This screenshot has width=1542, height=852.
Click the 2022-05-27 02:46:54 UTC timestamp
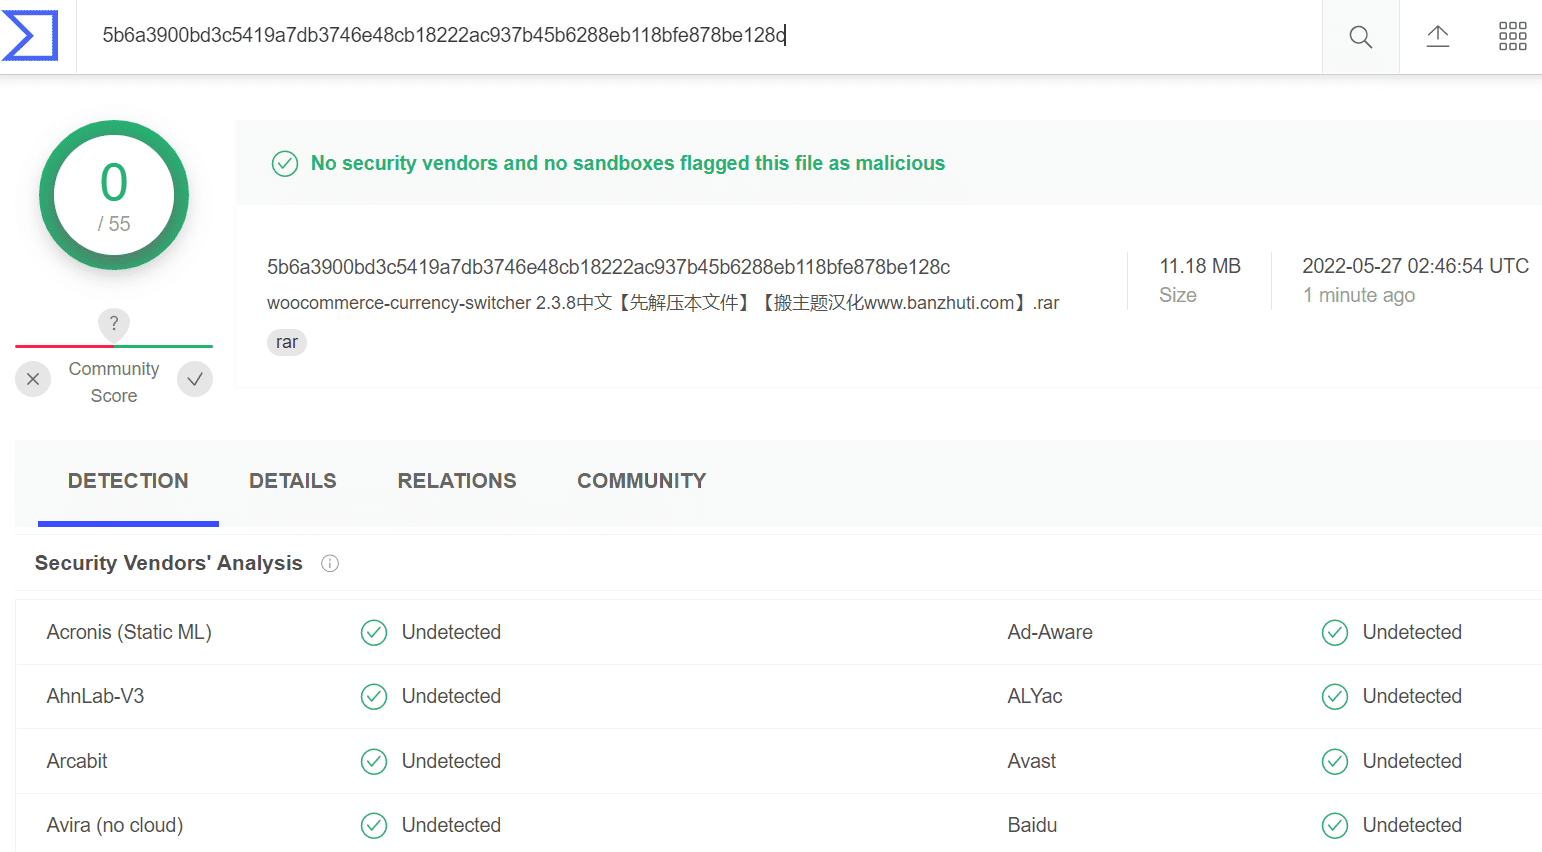tap(1415, 266)
